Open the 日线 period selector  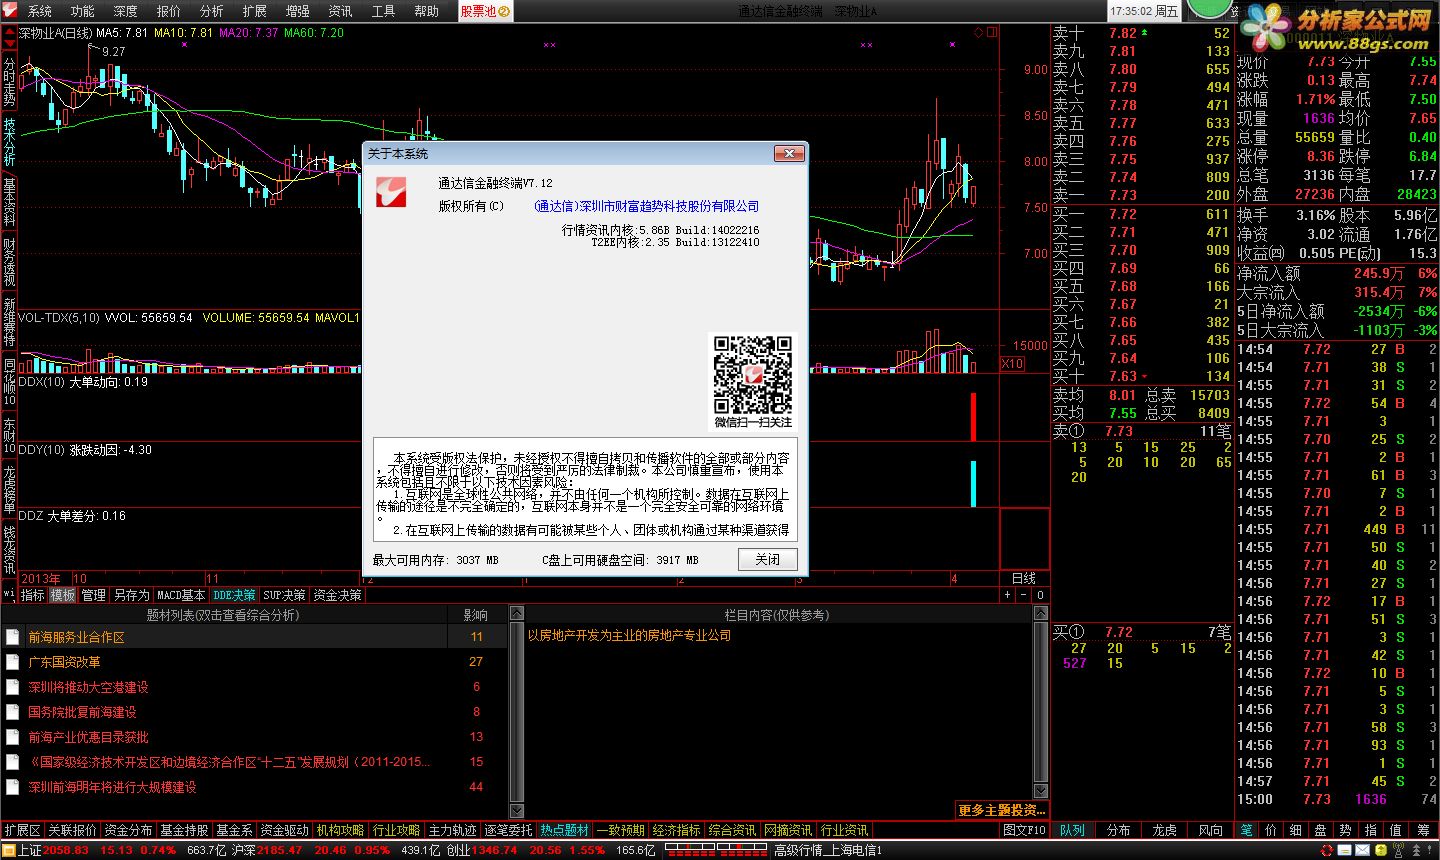pos(1024,578)
